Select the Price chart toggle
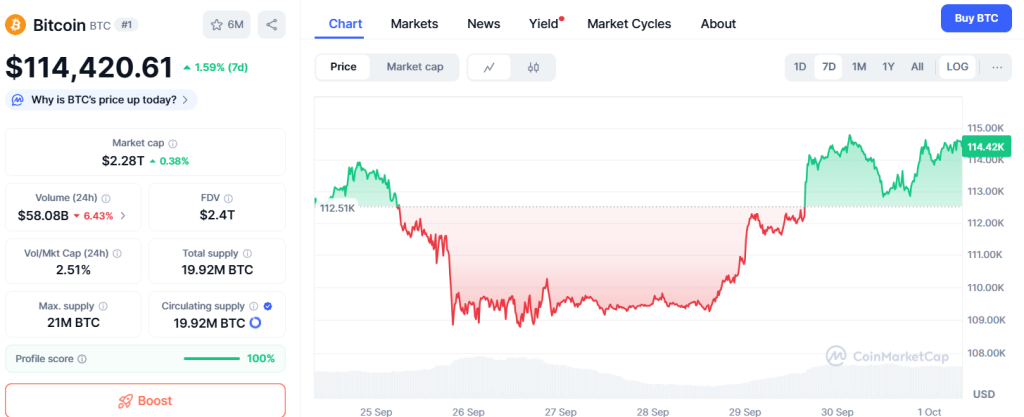 click(x=343, y=67)
